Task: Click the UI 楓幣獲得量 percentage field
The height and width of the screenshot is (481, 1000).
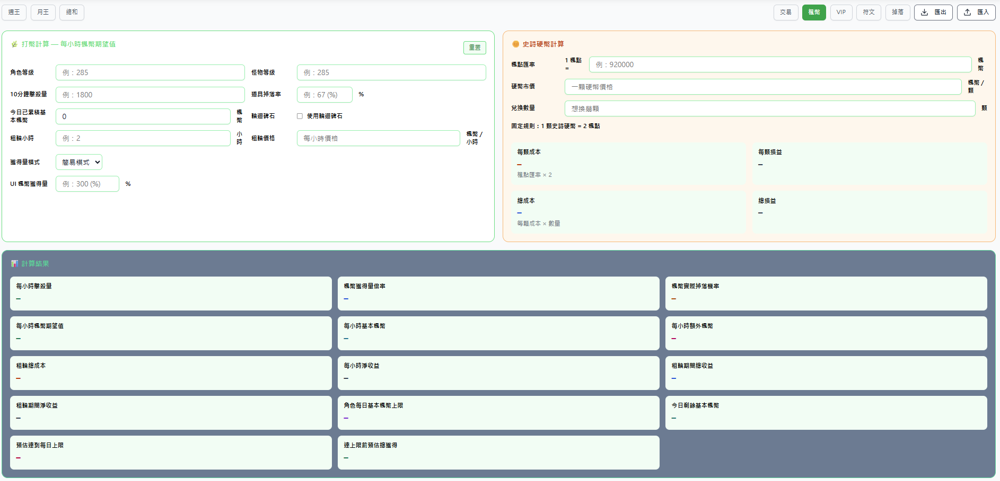Action: click(87, 184)
